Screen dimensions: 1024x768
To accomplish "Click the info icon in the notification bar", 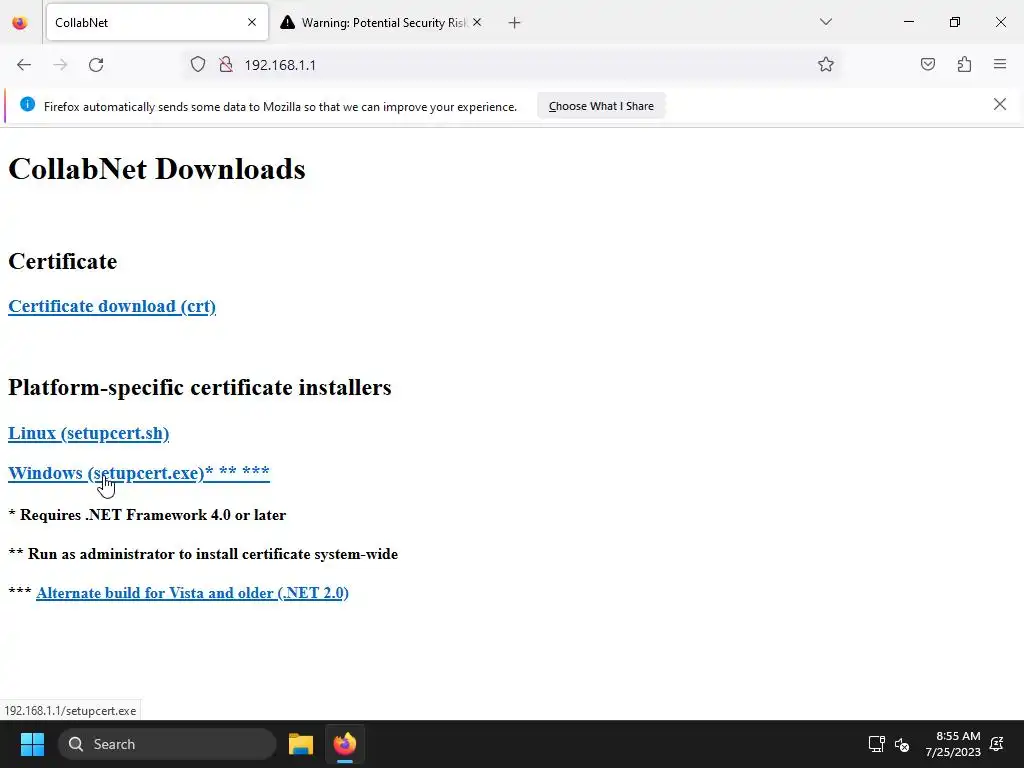I will click(x=27, y=104).
